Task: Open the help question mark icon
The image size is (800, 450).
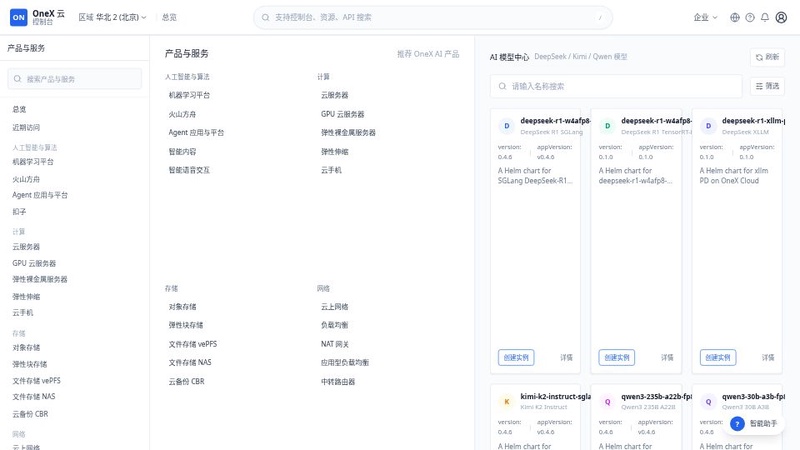Action: point(749,17)
